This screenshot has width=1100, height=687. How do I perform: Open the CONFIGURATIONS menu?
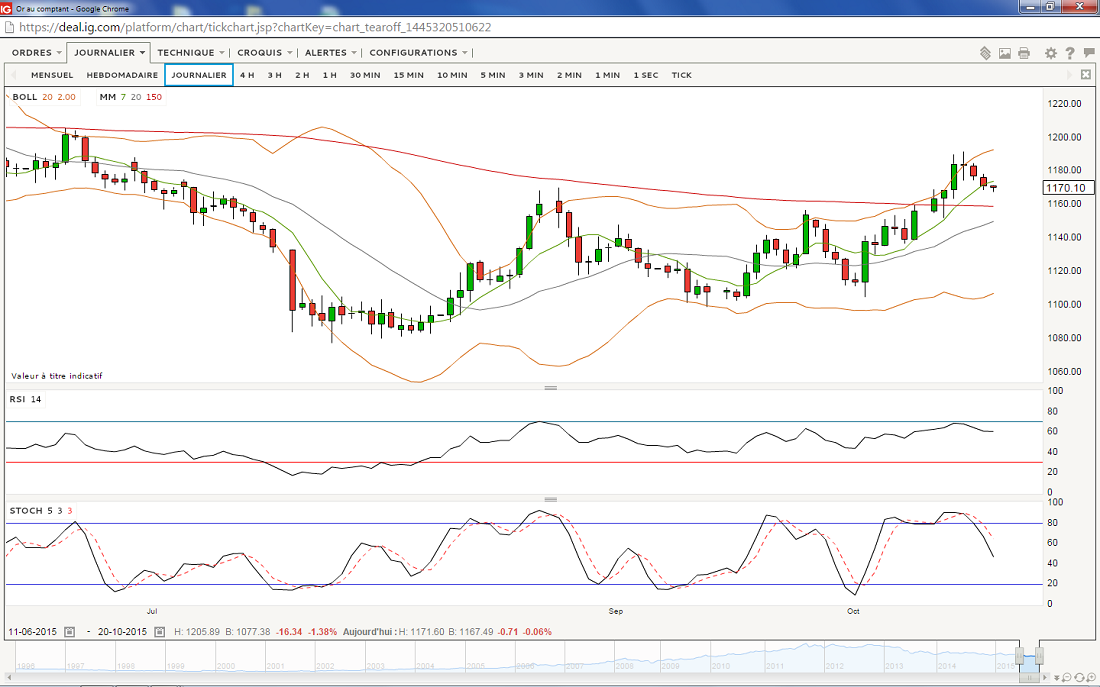418,53
